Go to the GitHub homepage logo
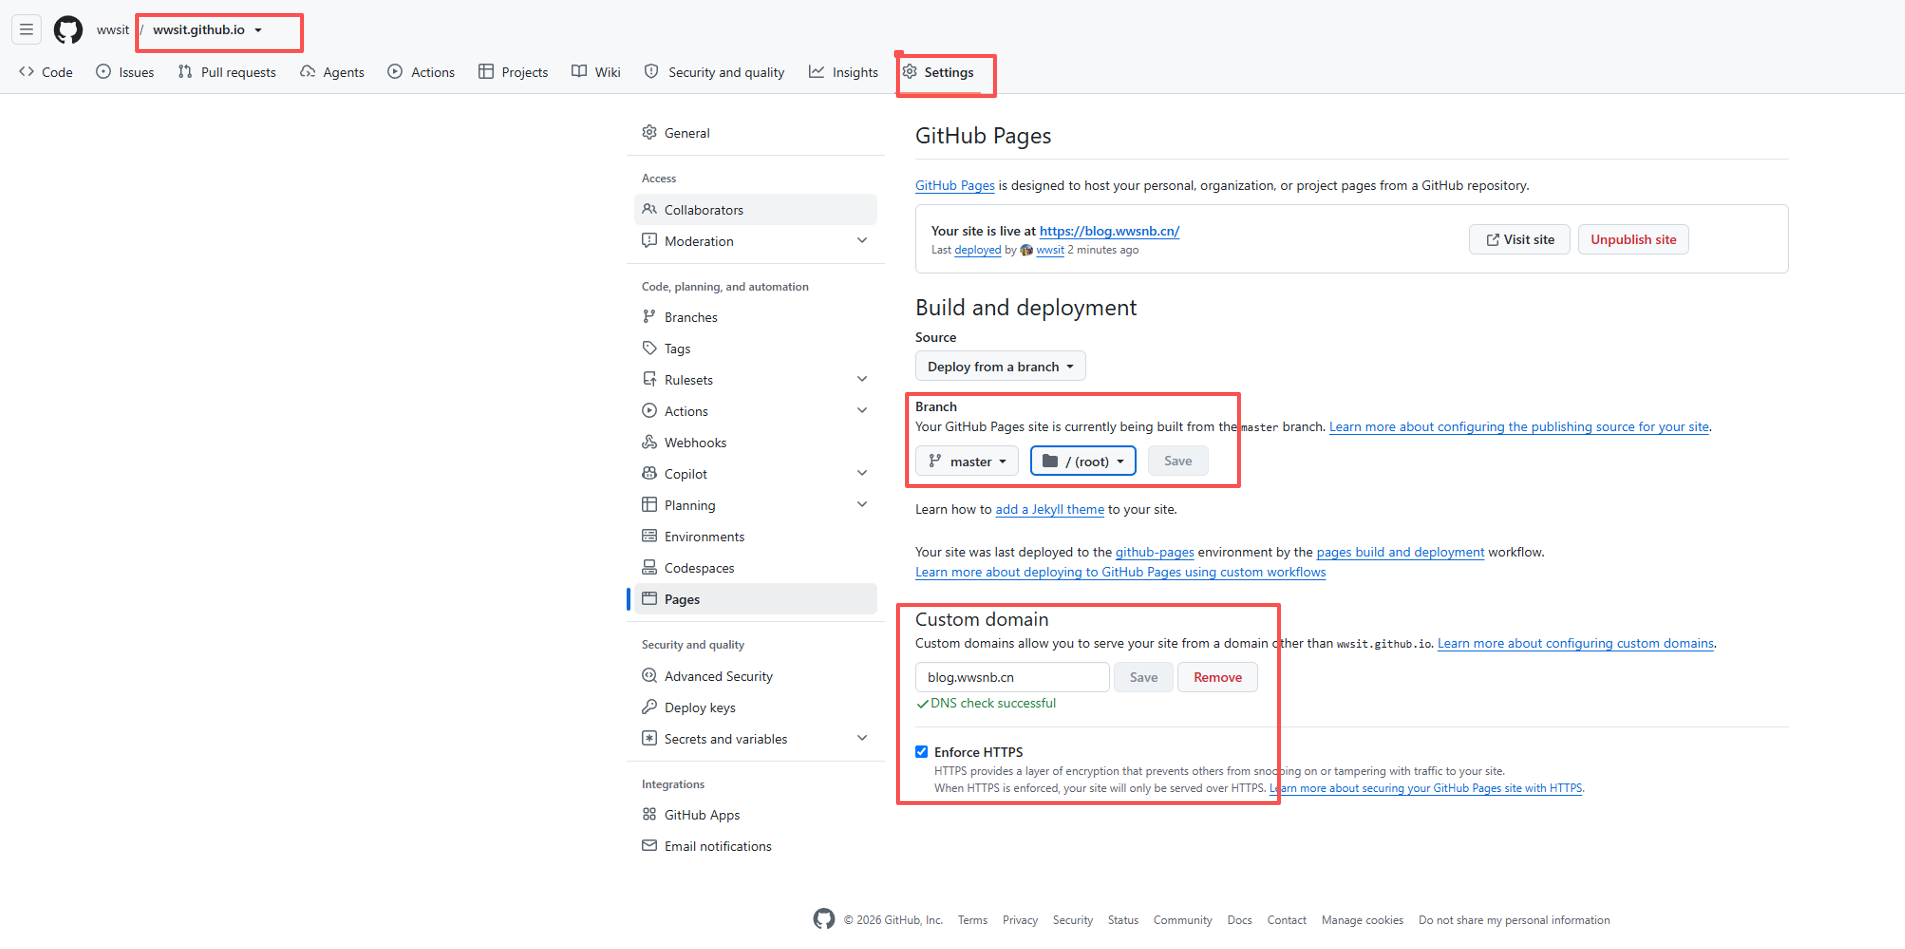This screenshot has height=949, width=1905. pos(68,30)
